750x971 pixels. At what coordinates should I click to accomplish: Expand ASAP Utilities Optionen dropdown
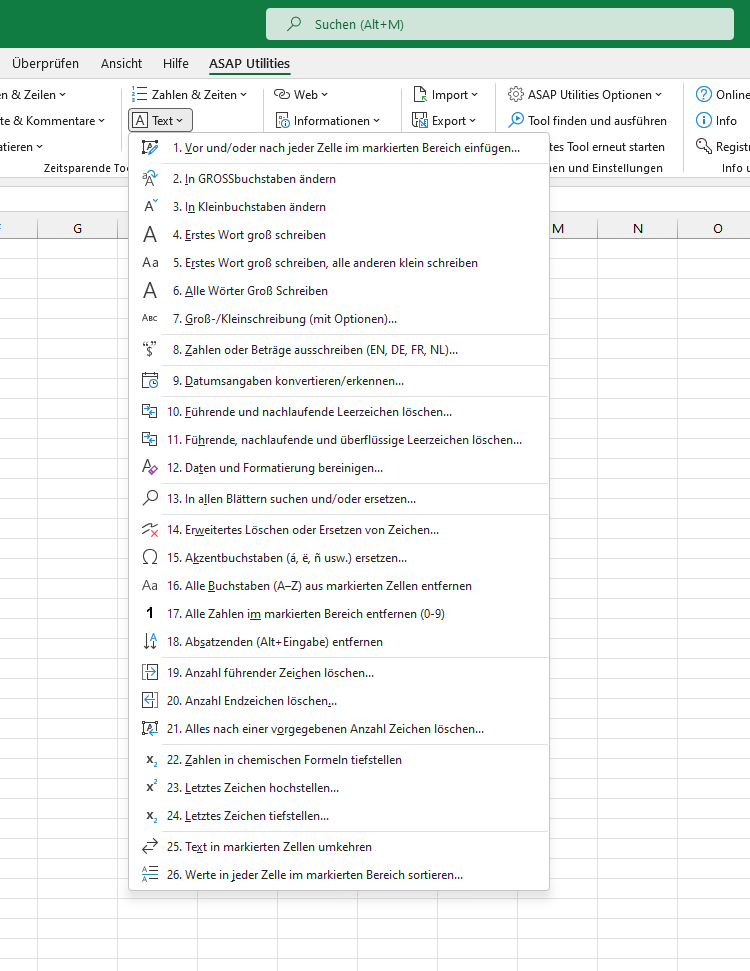(x=585, y=95)
